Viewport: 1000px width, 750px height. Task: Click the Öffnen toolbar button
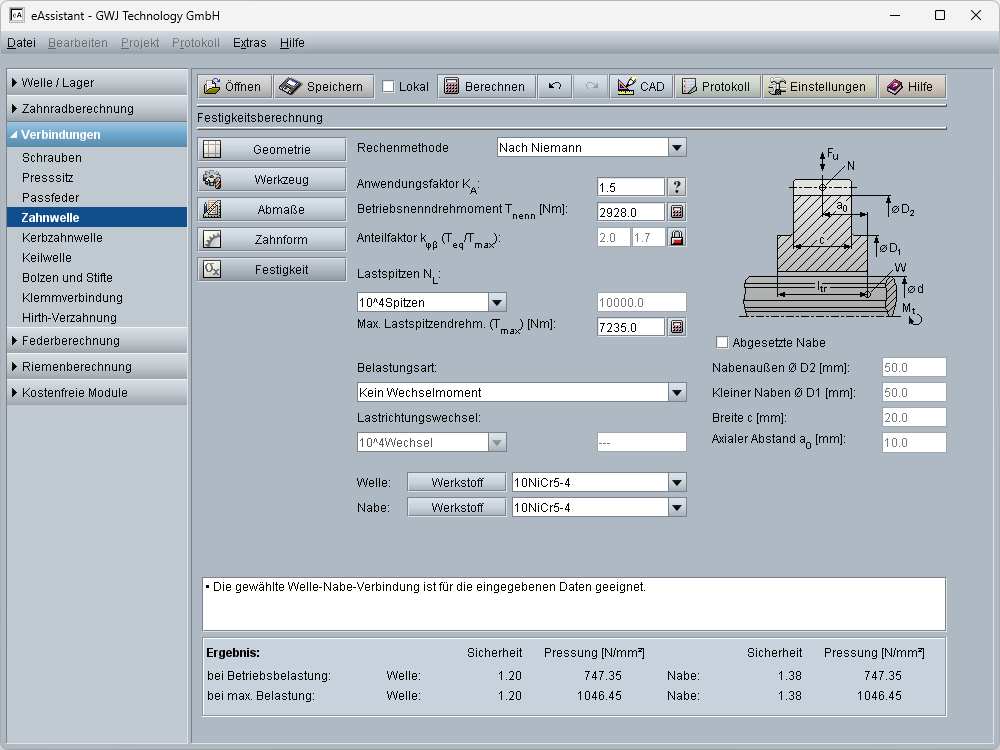(234, 87)
